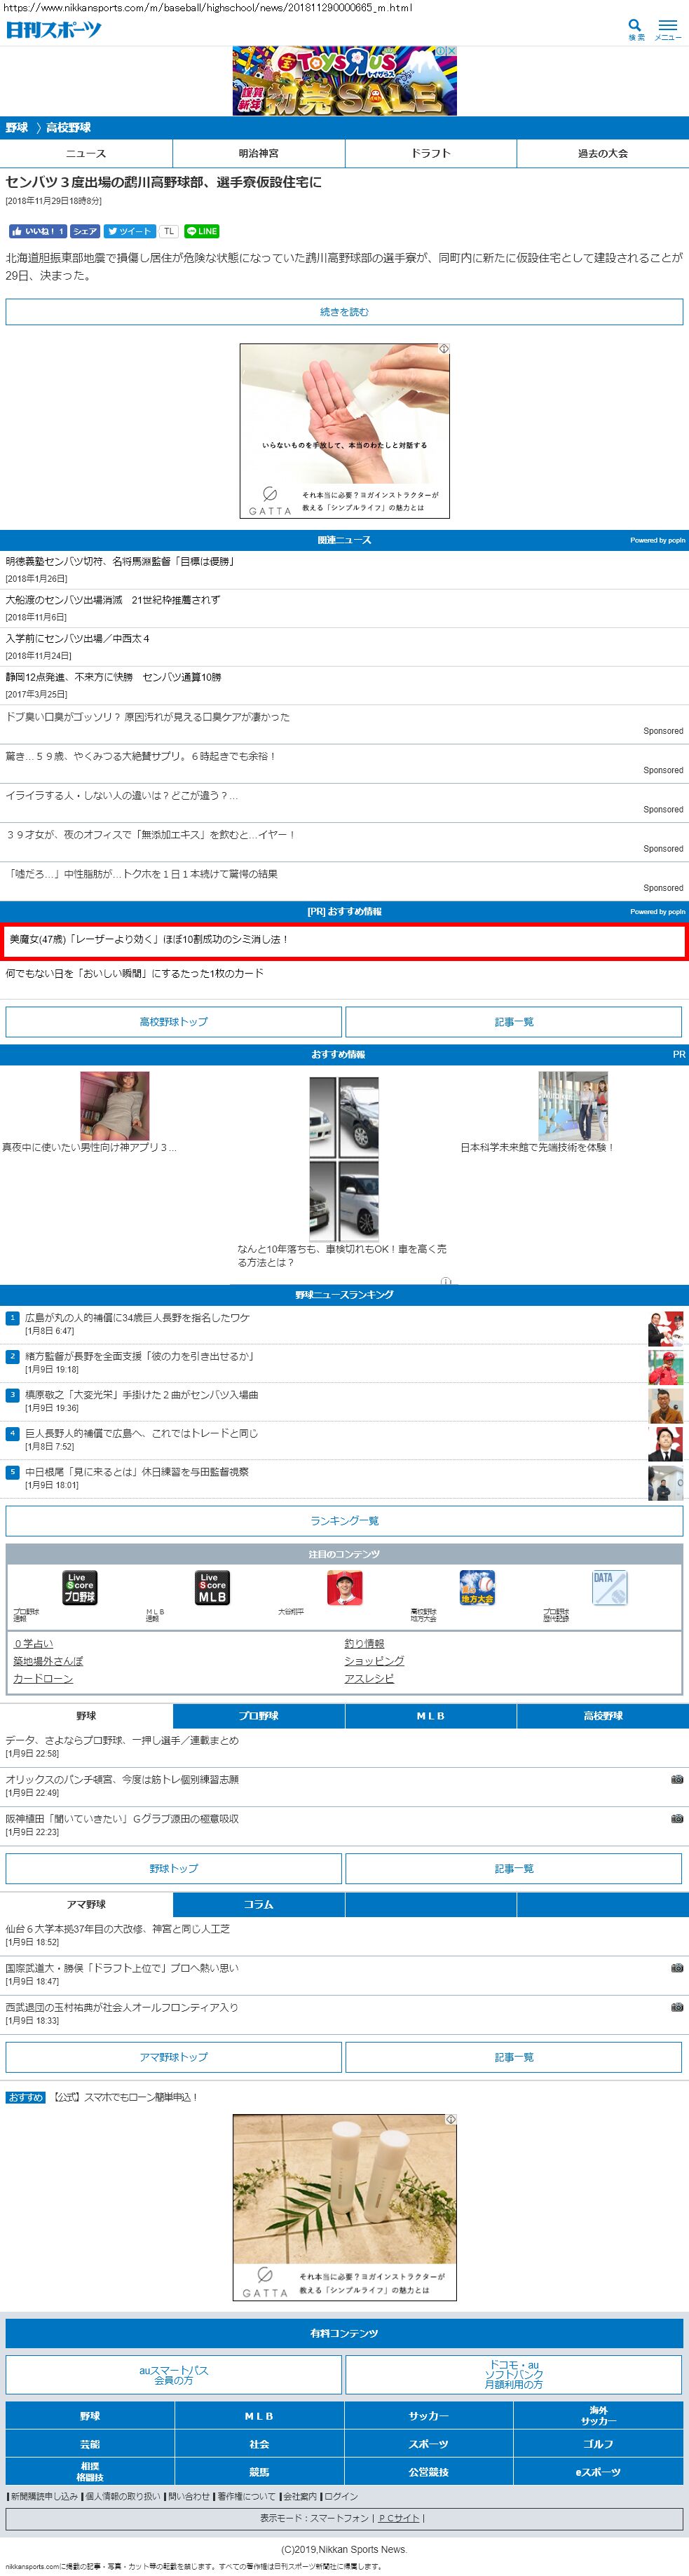Image resolution: width=689 pixels, height=2576 pixels.
Task: Open the Live Score プロ野球 icon
Action: (79, 1587)
